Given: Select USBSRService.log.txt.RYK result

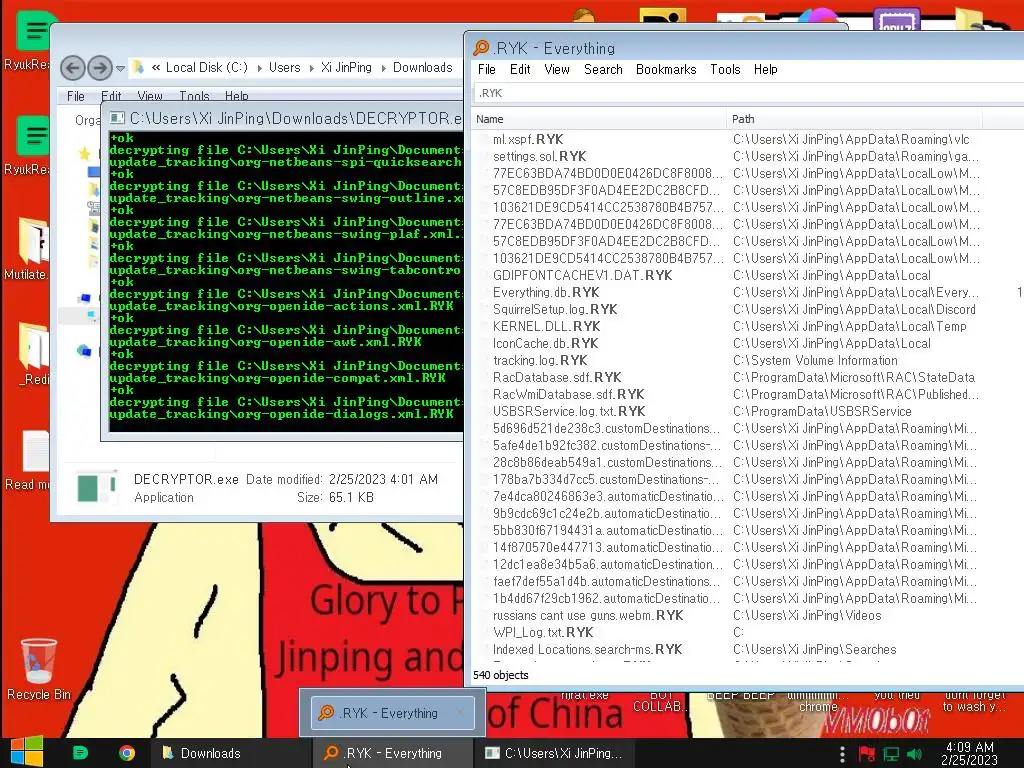Looking at the screenshot, I should point(569,411).
